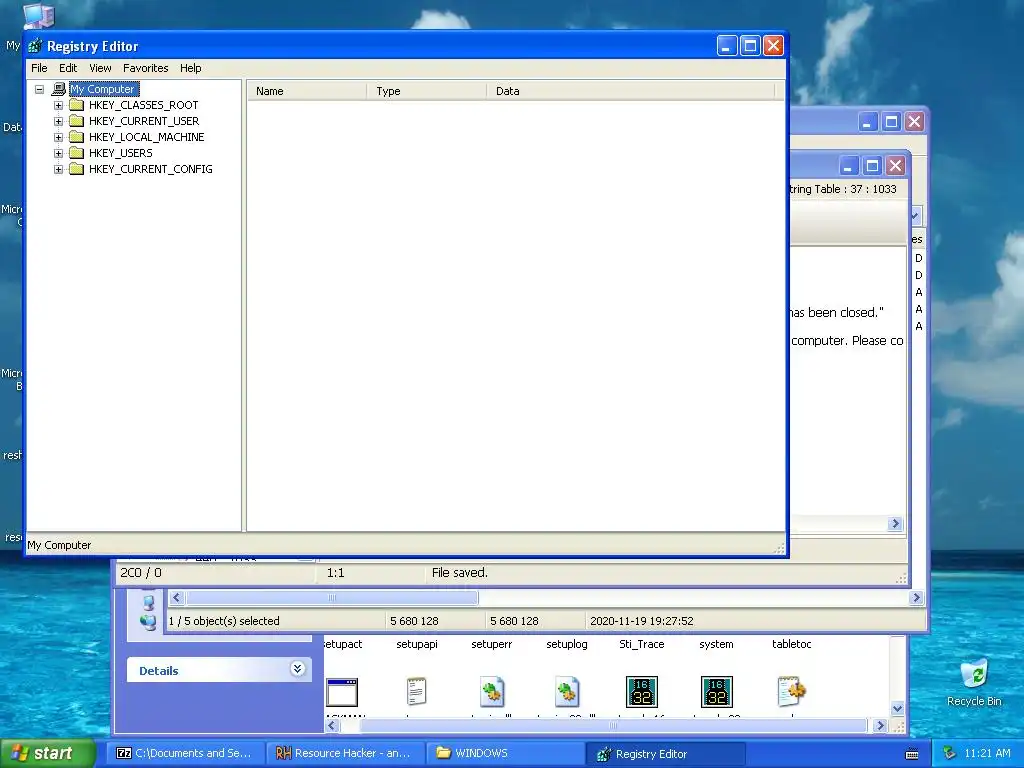
Task: Switch to Resource Hacker taskbar button
Action: click(346, 754)
